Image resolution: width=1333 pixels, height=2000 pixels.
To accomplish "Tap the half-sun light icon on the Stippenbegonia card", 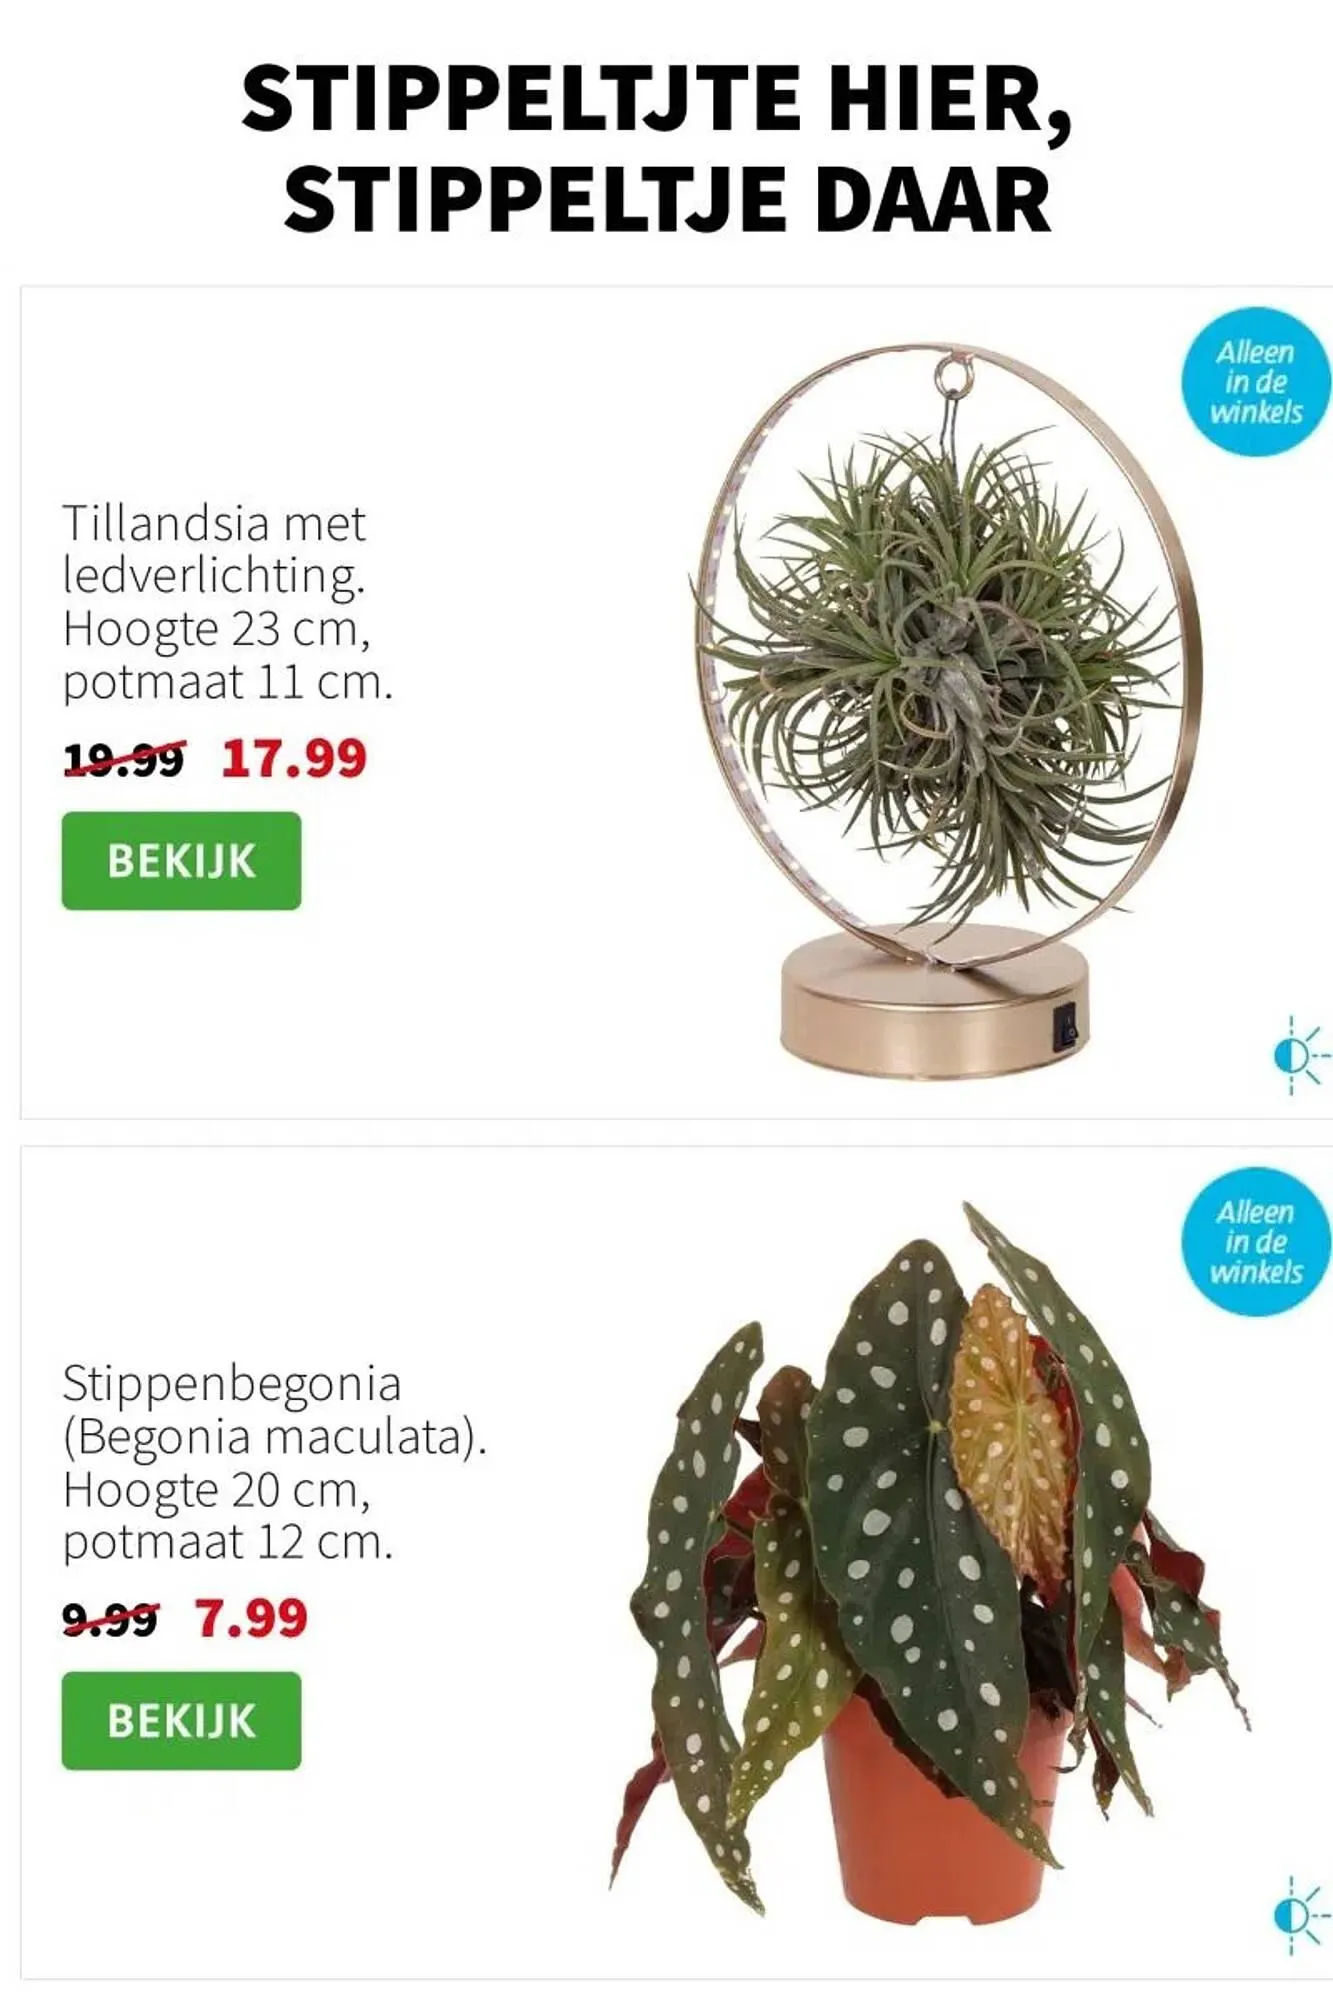I will click(x=1301, y=1915).
